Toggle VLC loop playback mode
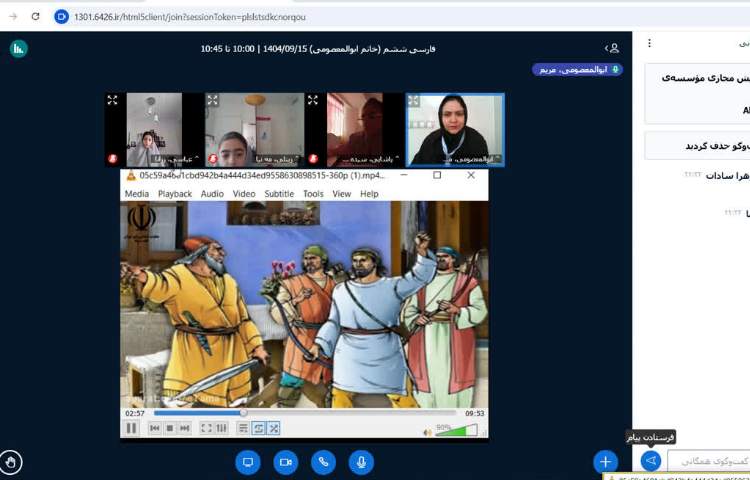Viewport: 750px width, 480px height. tap(259, 428)
